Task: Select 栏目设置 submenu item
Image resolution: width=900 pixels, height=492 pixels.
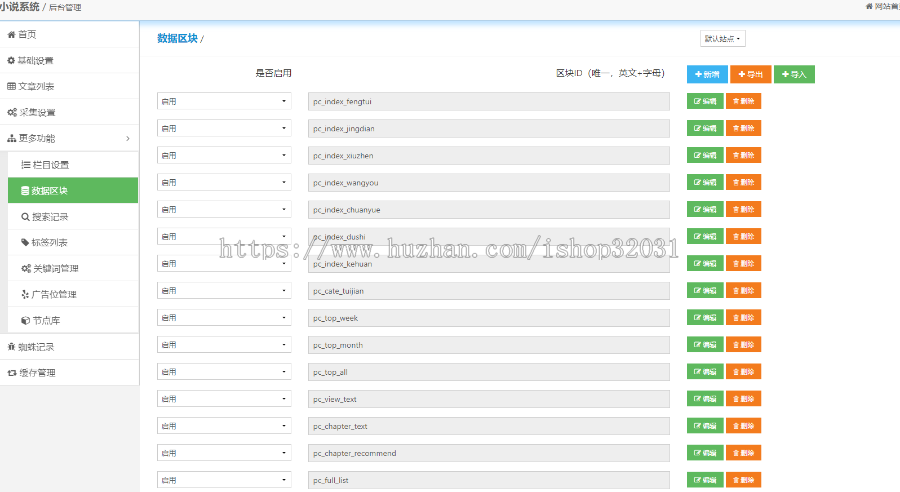Action: tap(73, 165)
